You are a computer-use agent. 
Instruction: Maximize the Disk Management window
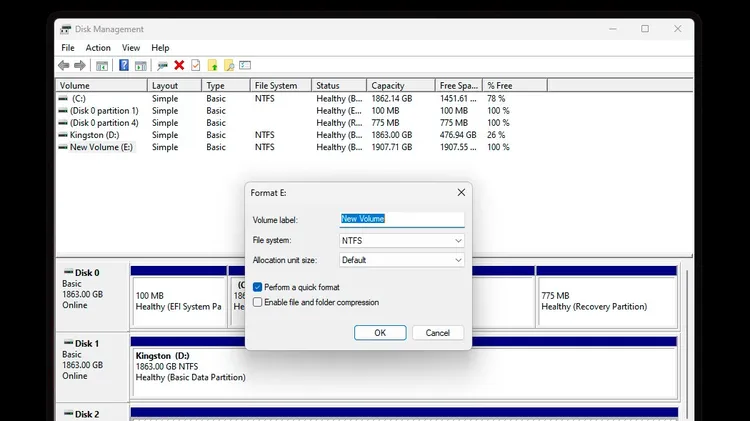pyautogui.click(x=645, y=29)
